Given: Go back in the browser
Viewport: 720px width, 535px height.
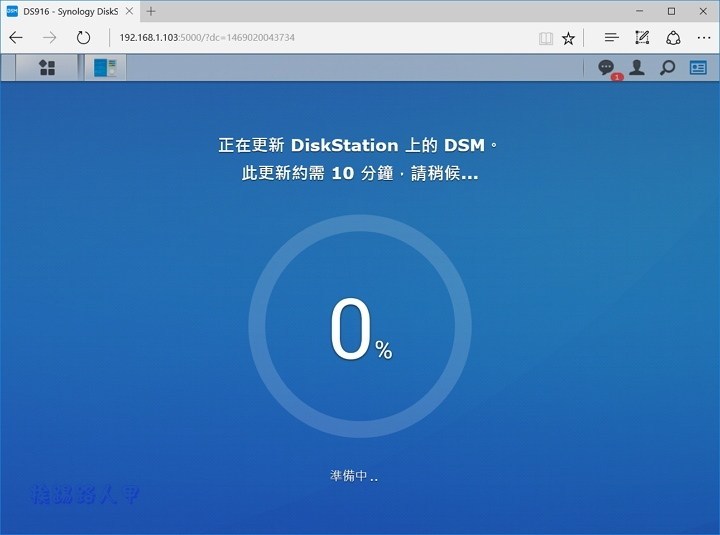Looking at the screenshot, I should point(16,38).
